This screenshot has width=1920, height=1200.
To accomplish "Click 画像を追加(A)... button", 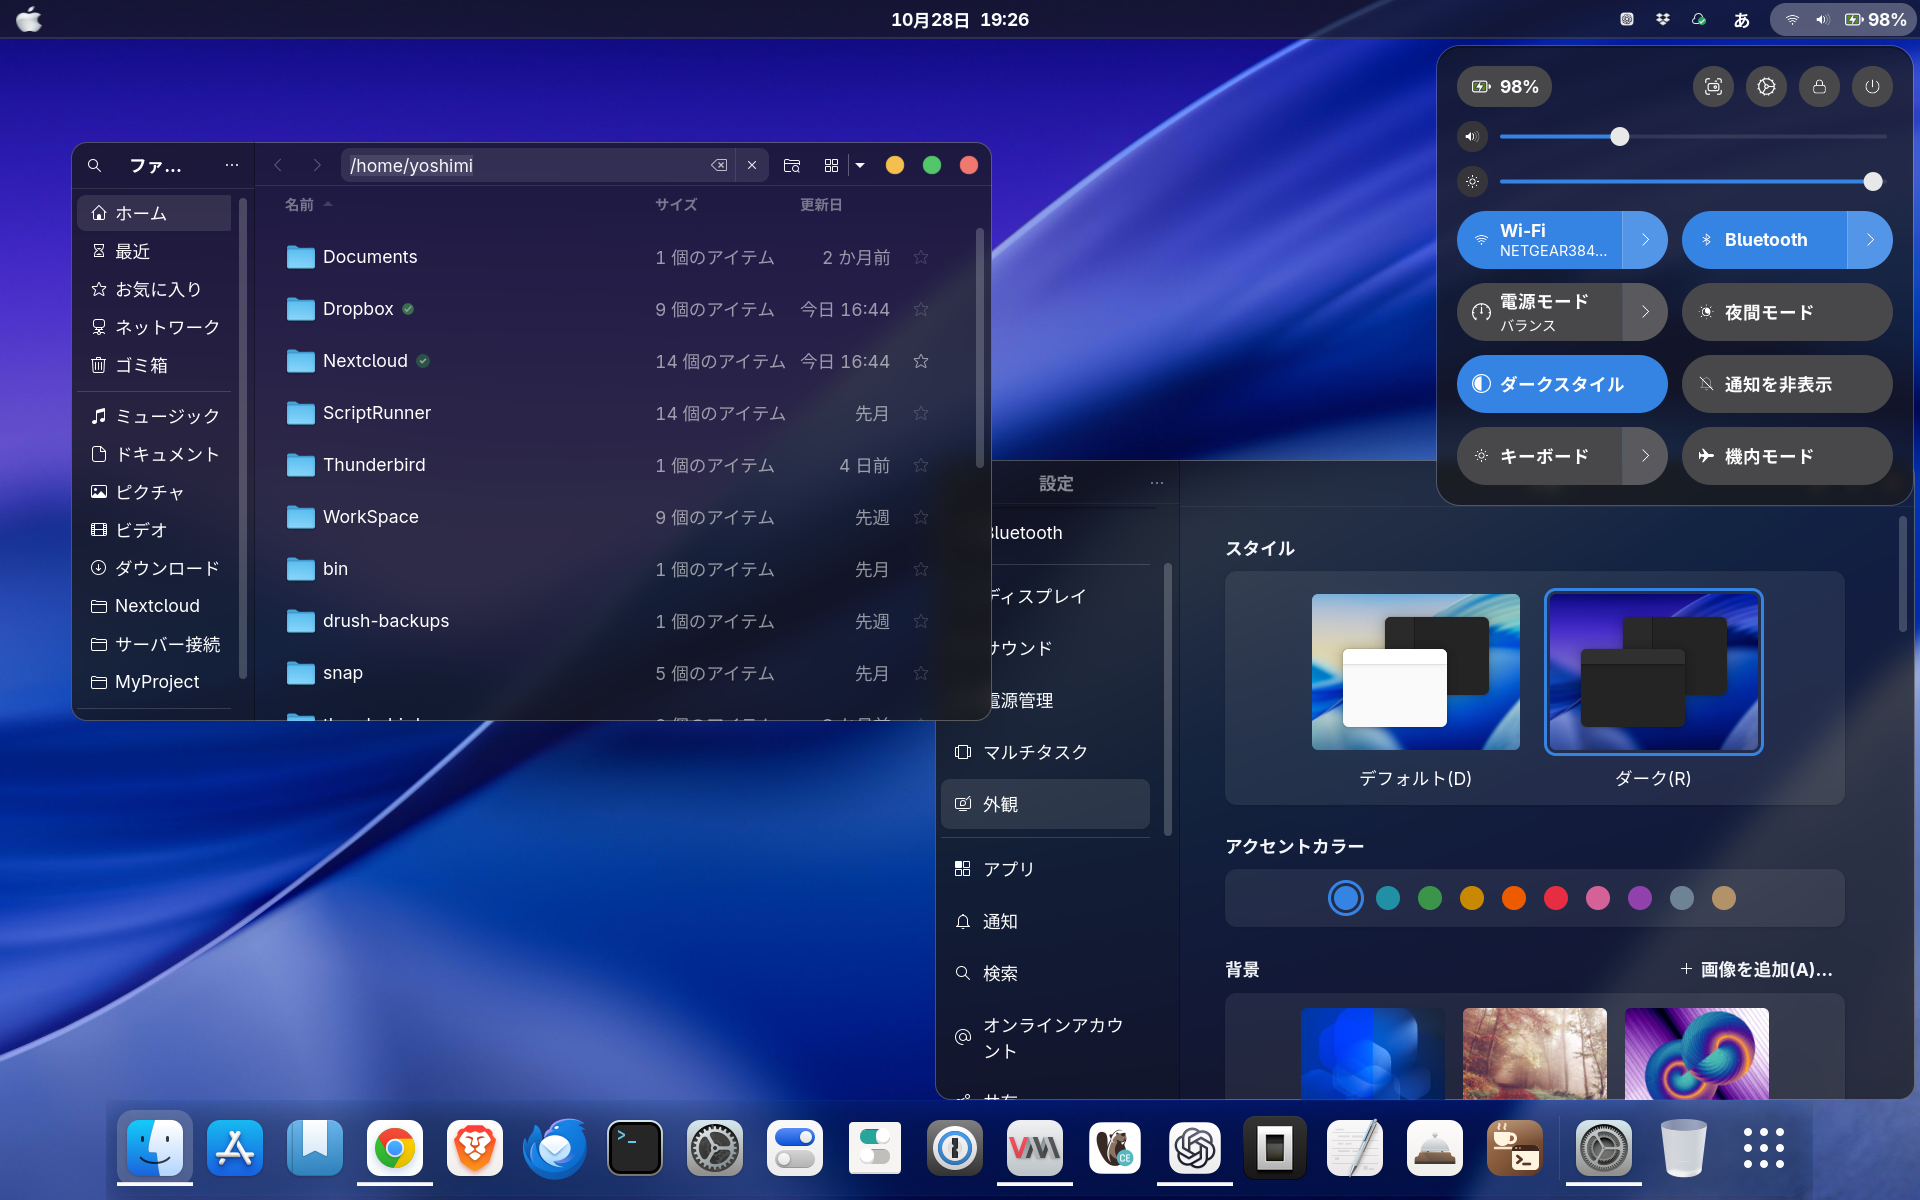I will pos(1756,969).
